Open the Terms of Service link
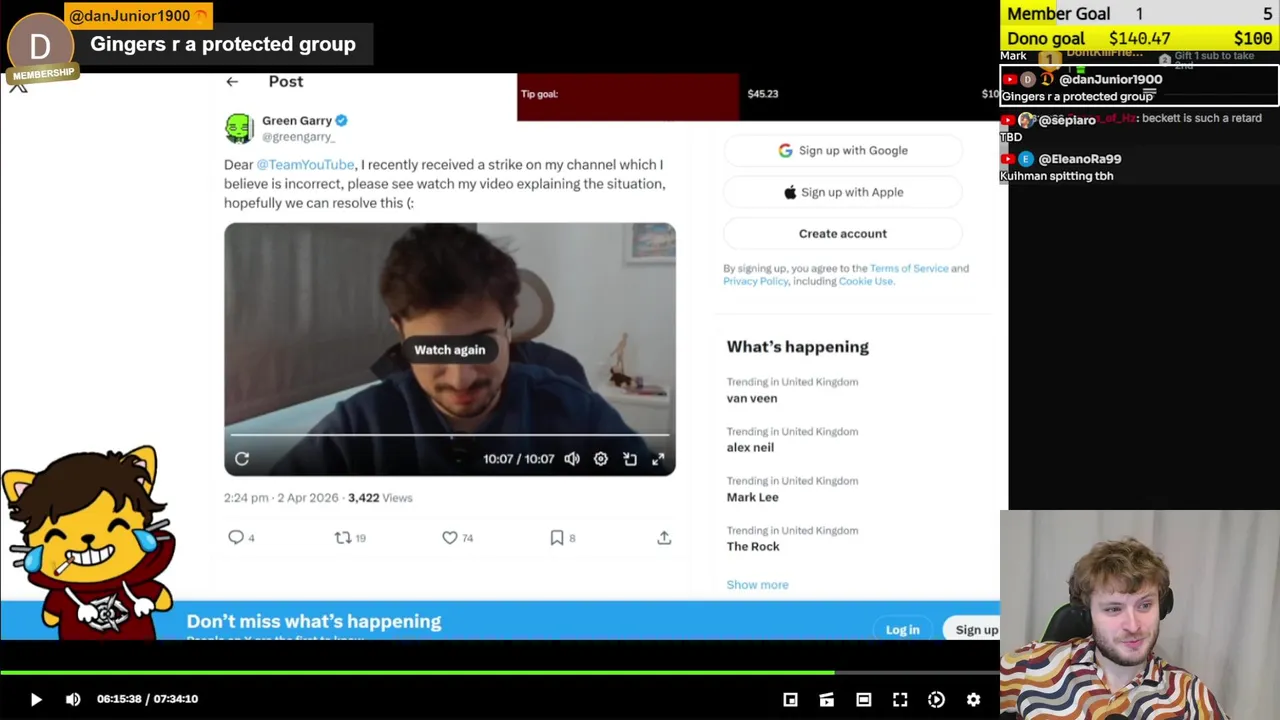This screenshot has width=1280, height=720. point(909,268)
